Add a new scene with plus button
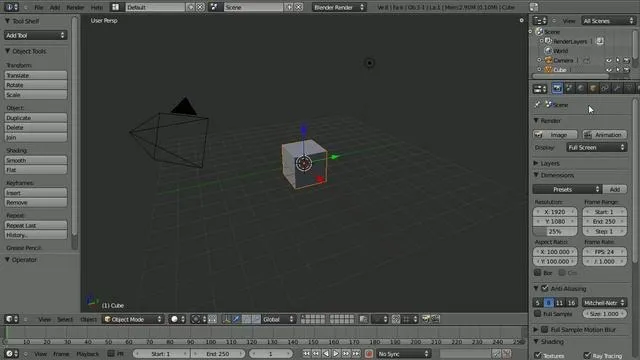Viewport: 640px width, 360px height. 289,7
